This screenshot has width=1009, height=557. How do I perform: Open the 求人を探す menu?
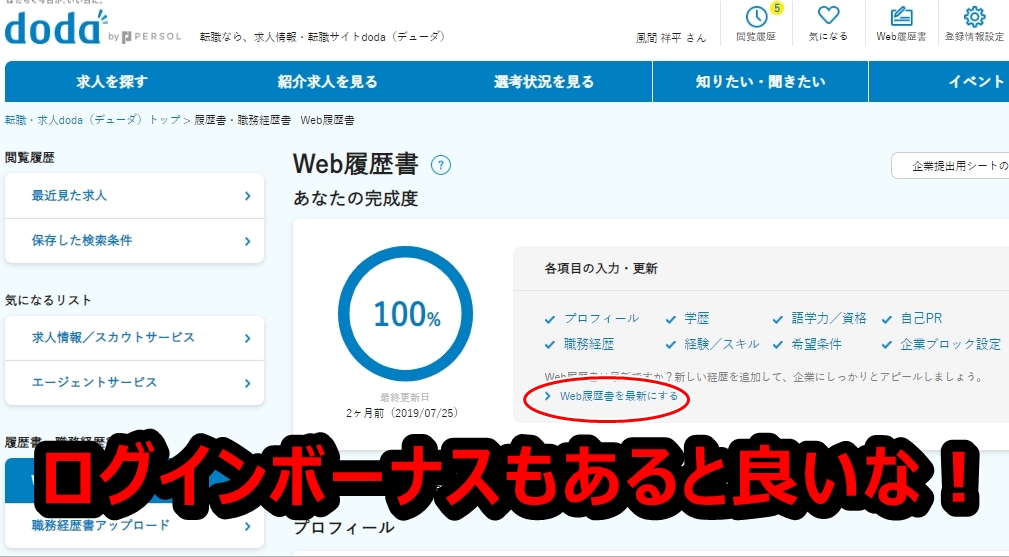[113, 82]
